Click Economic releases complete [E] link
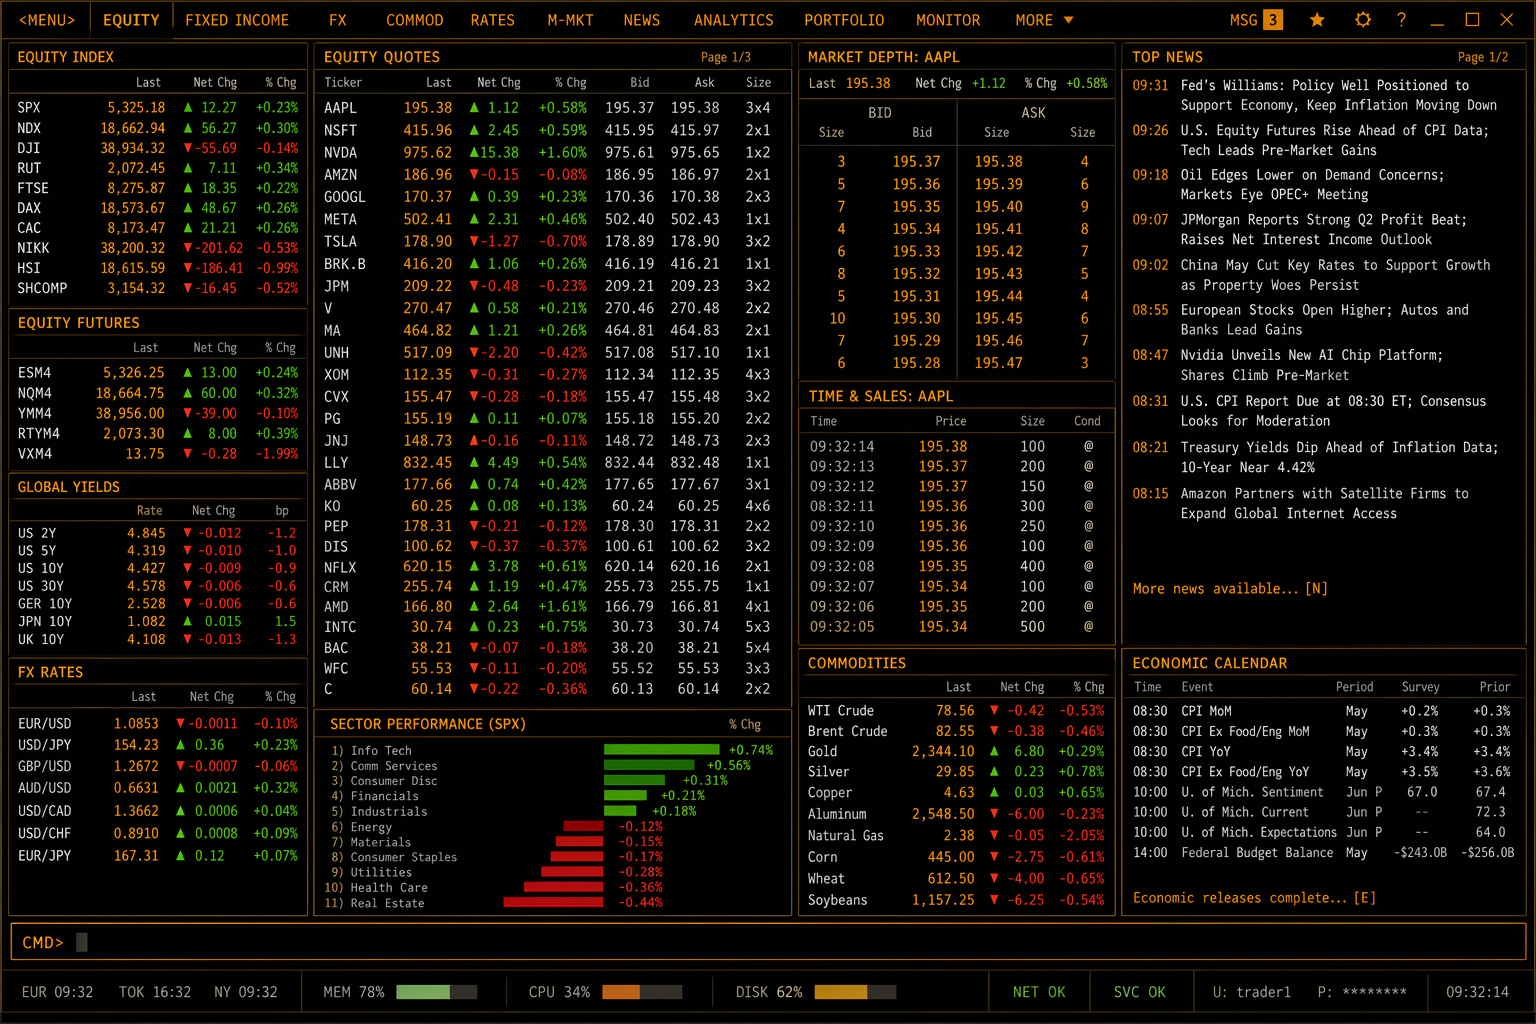This screenshot has height=1024, width=1536. (x=1254, y=898)
